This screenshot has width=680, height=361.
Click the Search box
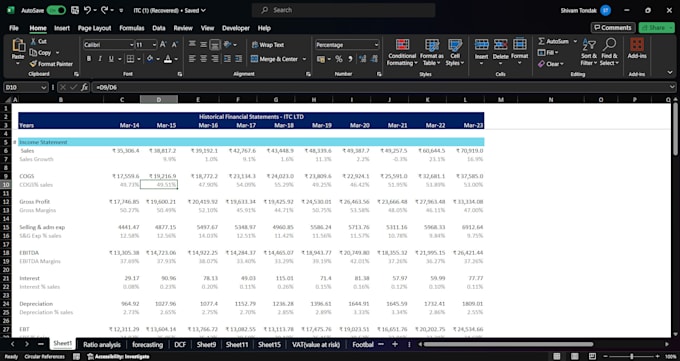coord(343,10)
